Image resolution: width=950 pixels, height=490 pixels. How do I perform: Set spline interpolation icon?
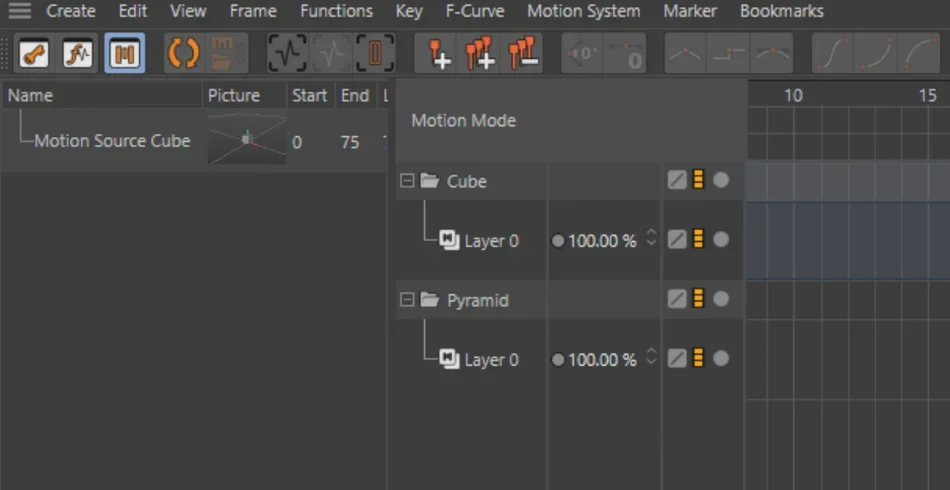[772, 53]
